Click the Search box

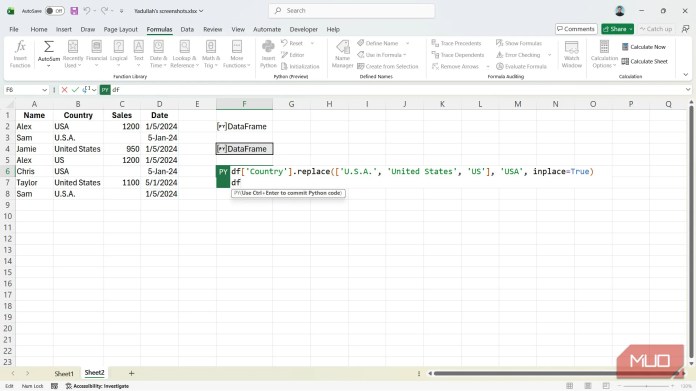(x=352, y=11)
